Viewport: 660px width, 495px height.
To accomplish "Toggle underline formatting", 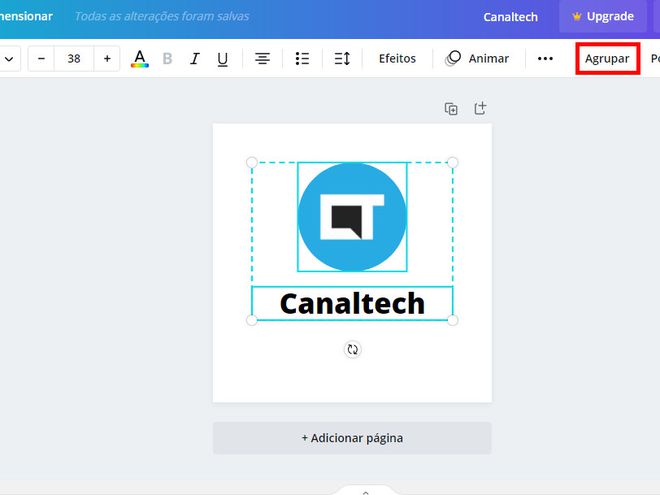I will (x=222, y=59).
